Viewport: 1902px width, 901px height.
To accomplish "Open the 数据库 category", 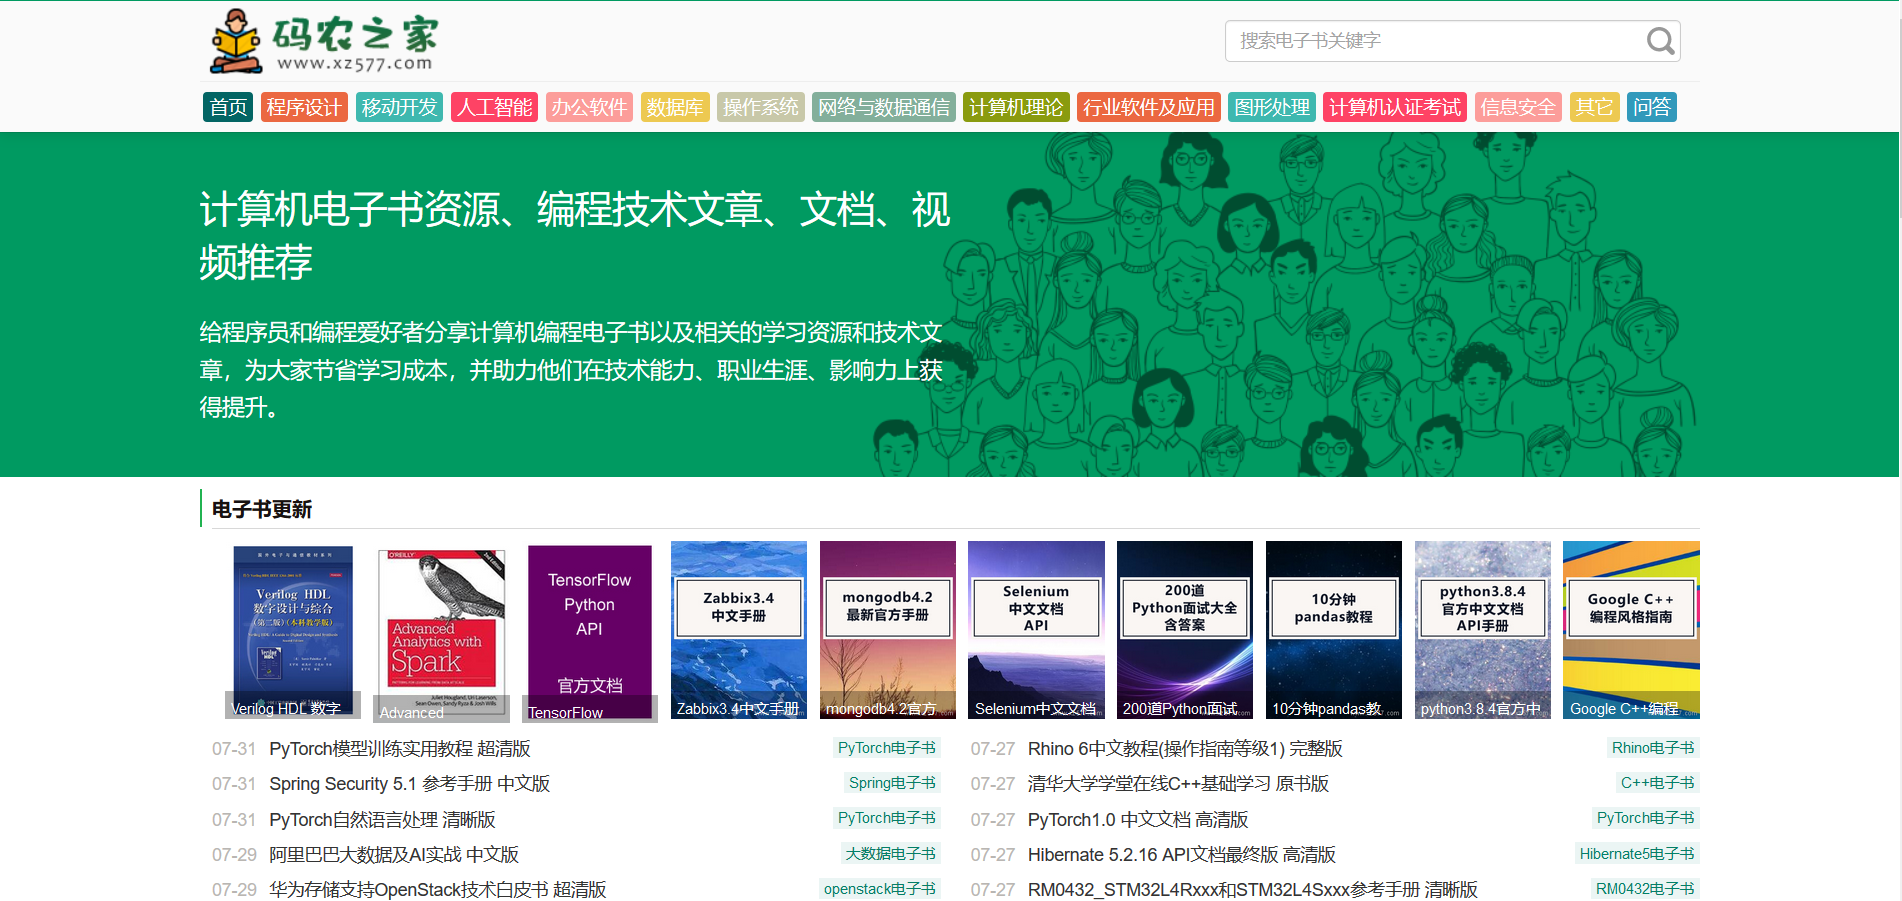I will (x=675, y=107).
